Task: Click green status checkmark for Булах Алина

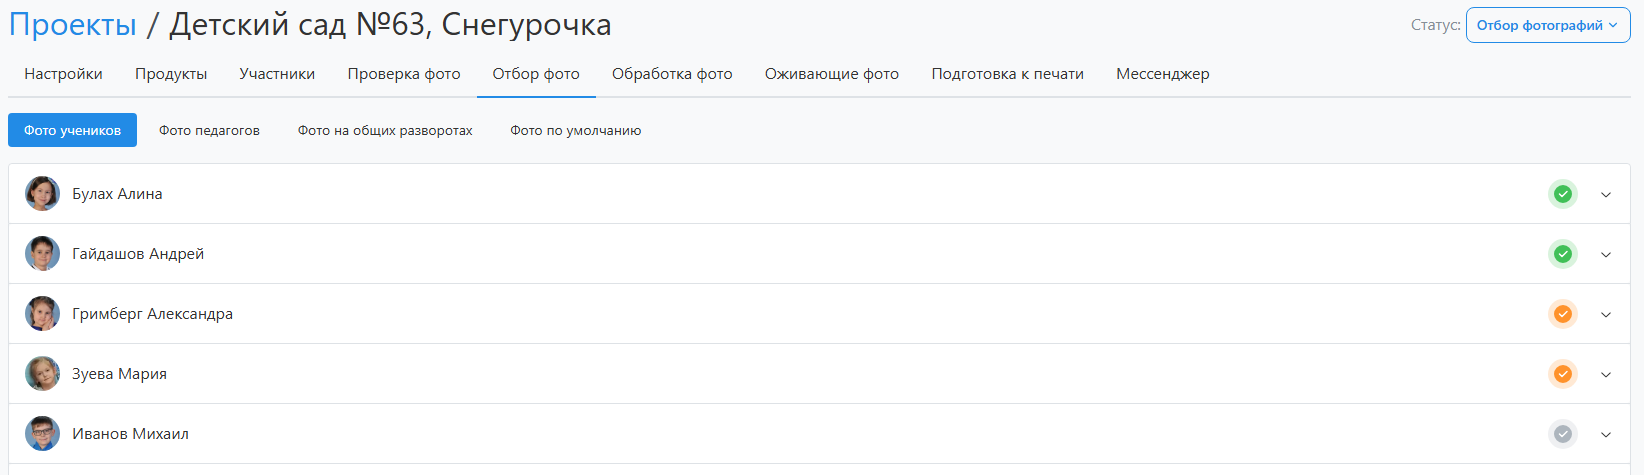Action: point(1562,194)
